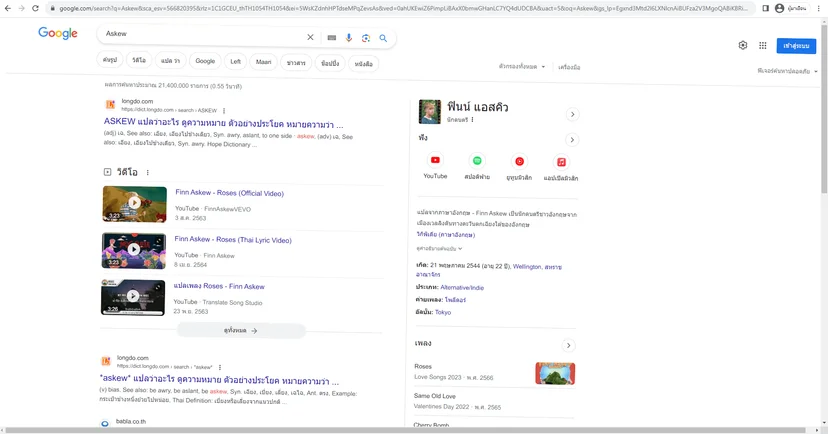Open more options for first longdo result
The width and height of the screenshot is (828, 434).
[224, 111]
